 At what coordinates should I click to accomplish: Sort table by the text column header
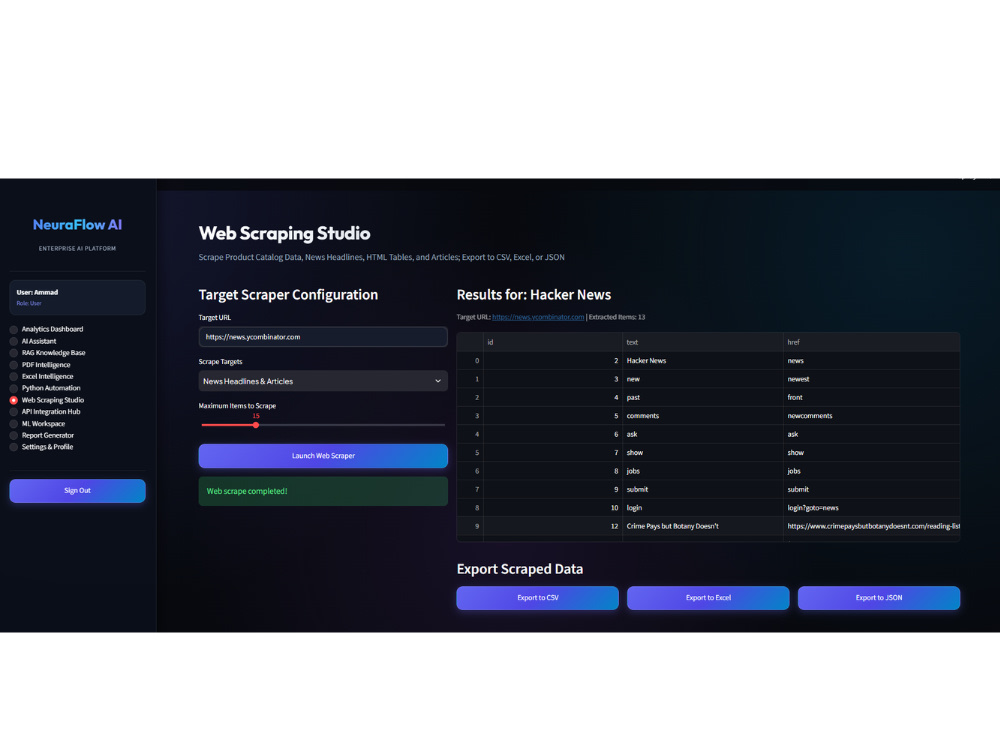pyautogui.click(x=702, y=342)
